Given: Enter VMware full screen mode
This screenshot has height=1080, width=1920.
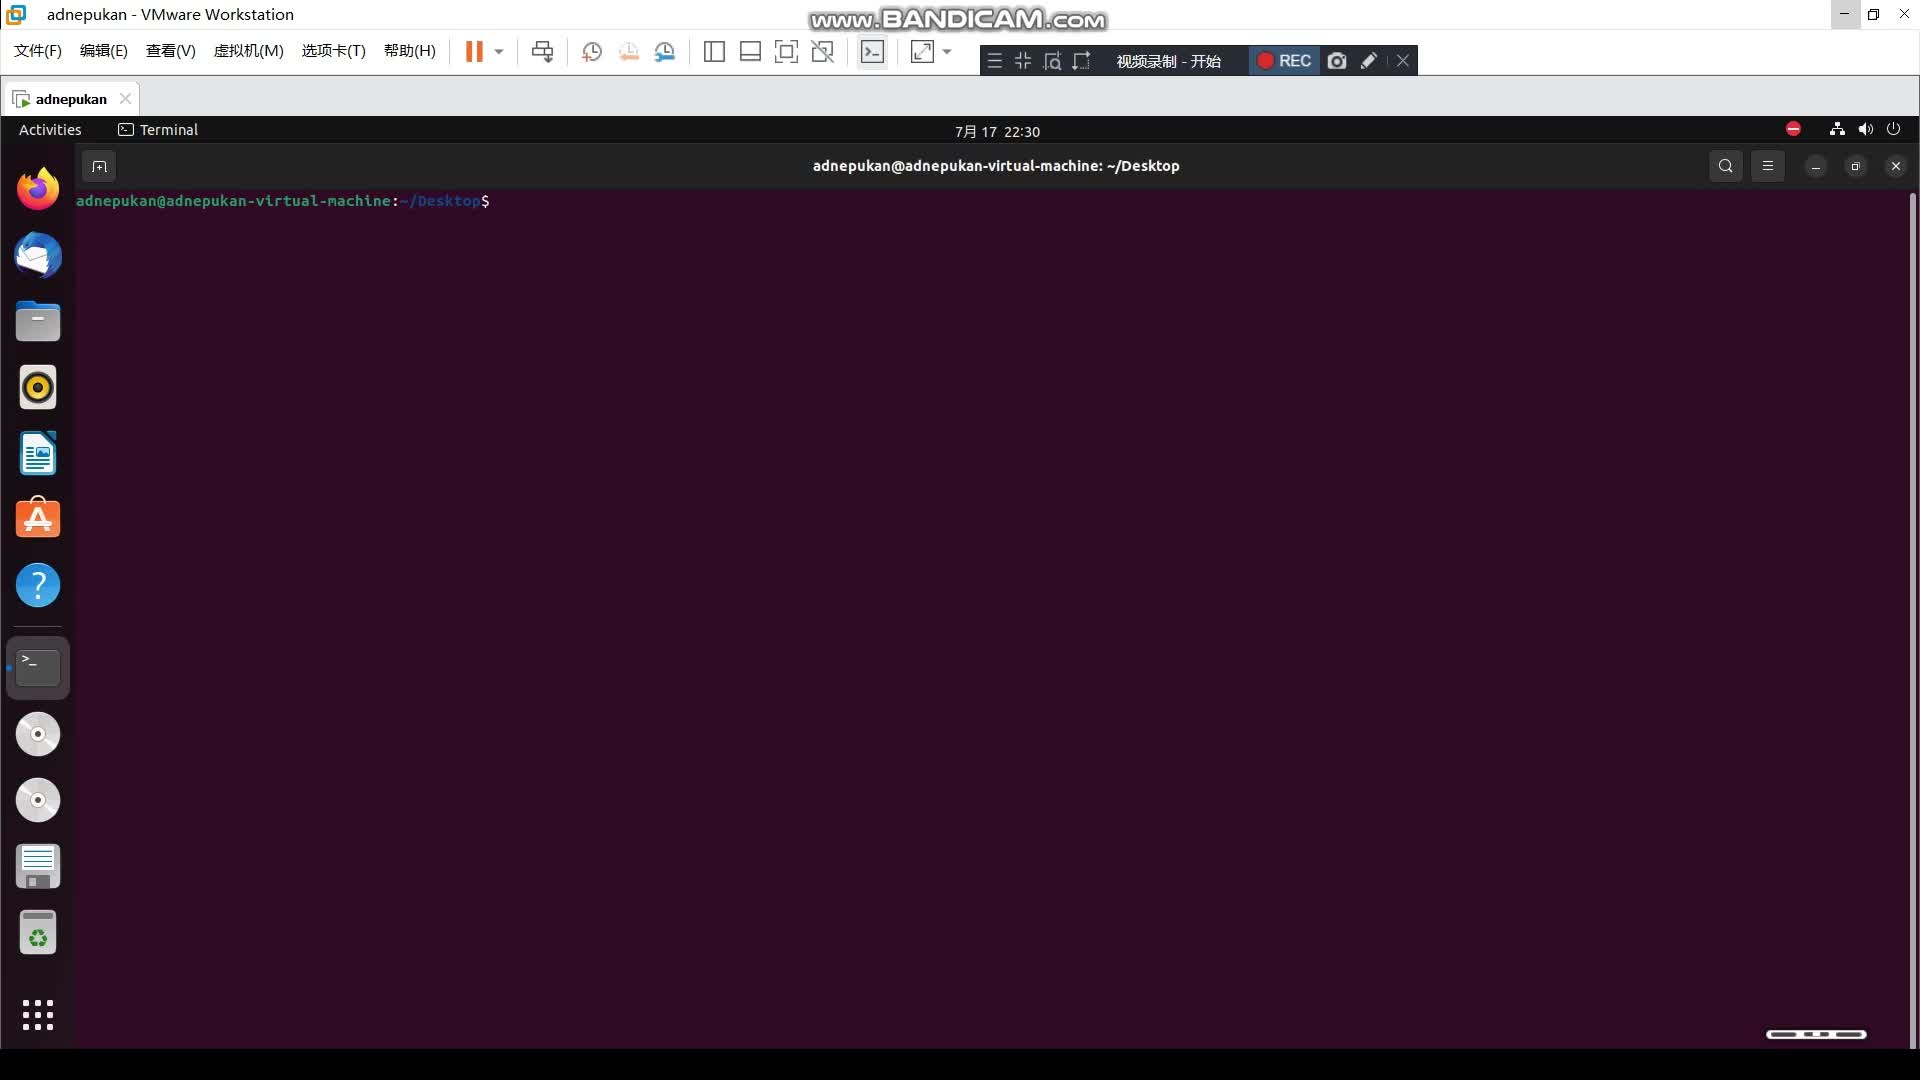Looking at the screenshot, I should pos(786,52).
